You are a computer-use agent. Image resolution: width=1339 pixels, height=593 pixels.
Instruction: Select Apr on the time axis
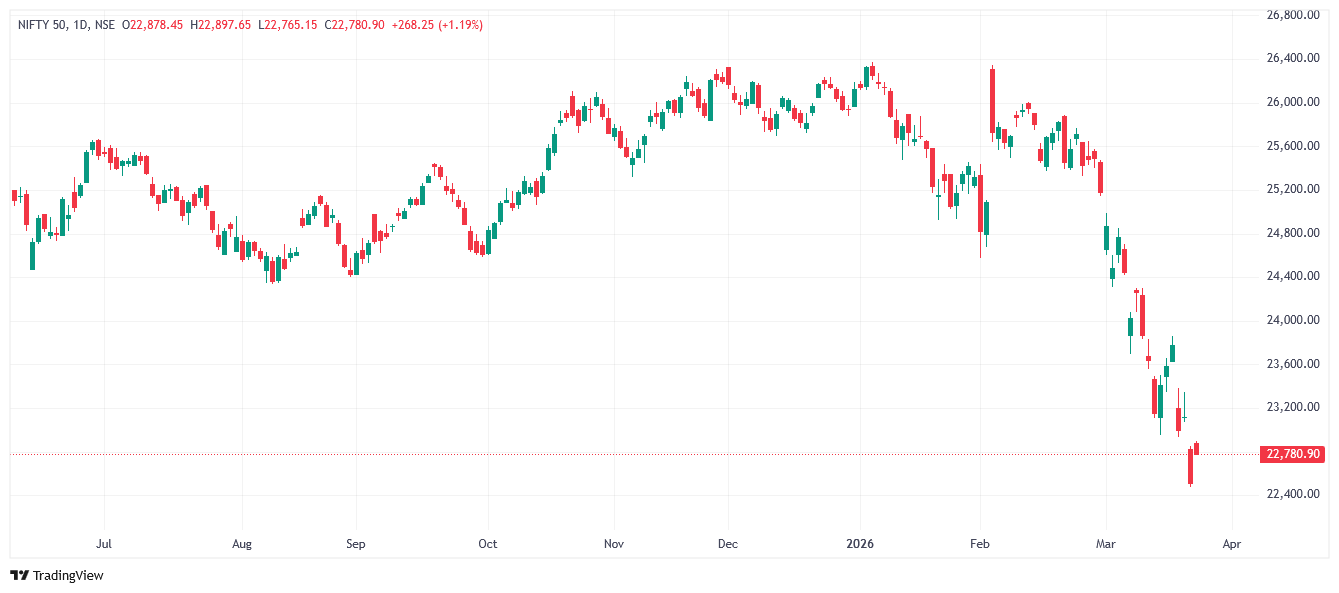[1232, 544]
